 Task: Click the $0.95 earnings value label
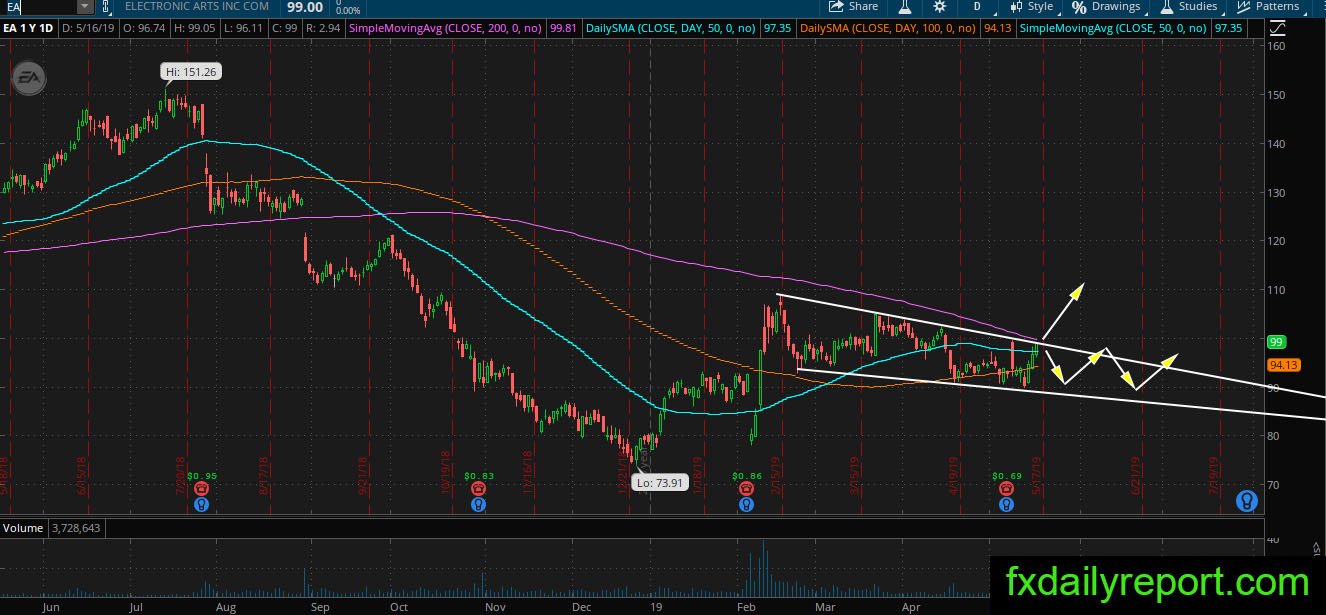coord(201,476)
